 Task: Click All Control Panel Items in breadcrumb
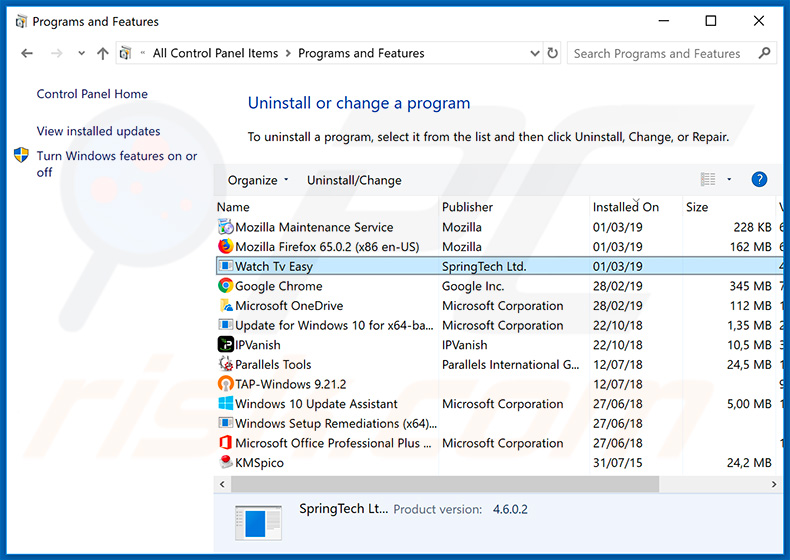(215, 53)
